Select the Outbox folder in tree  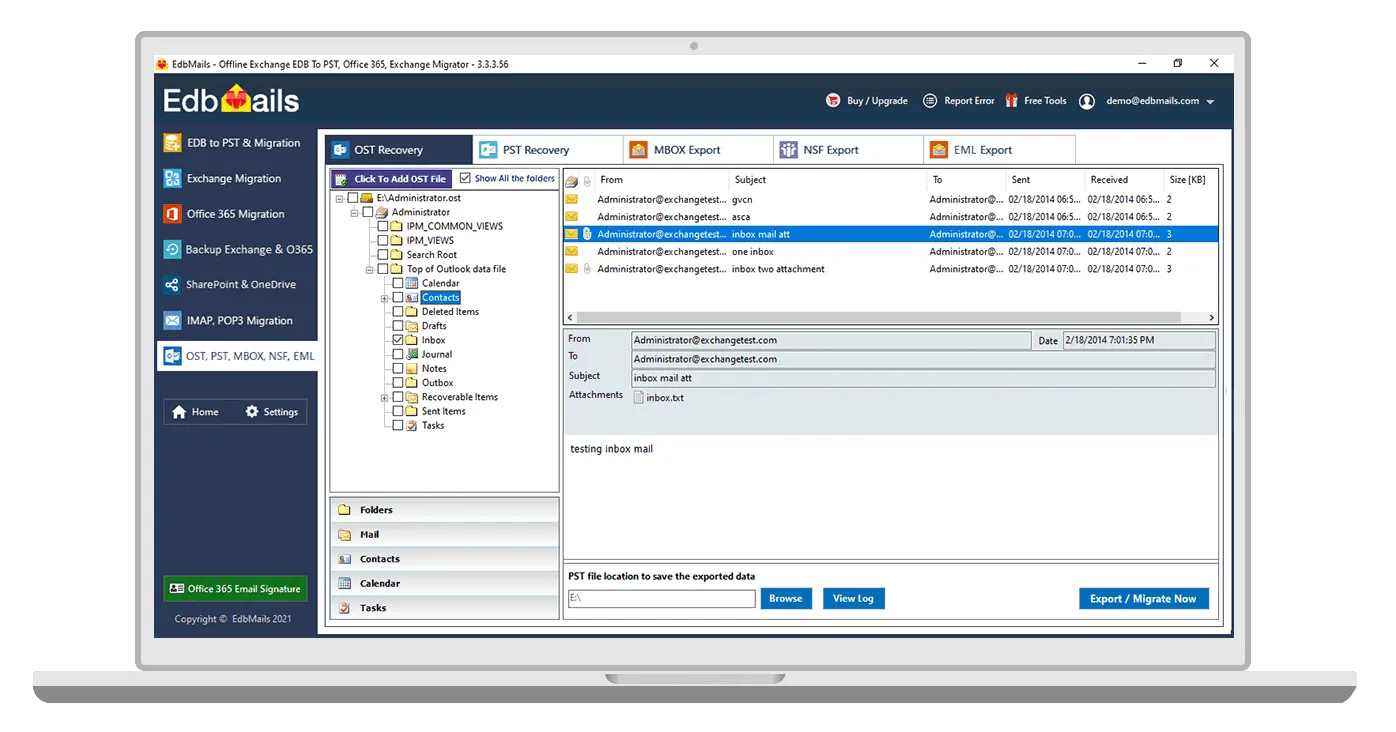[x=437, y=383]
